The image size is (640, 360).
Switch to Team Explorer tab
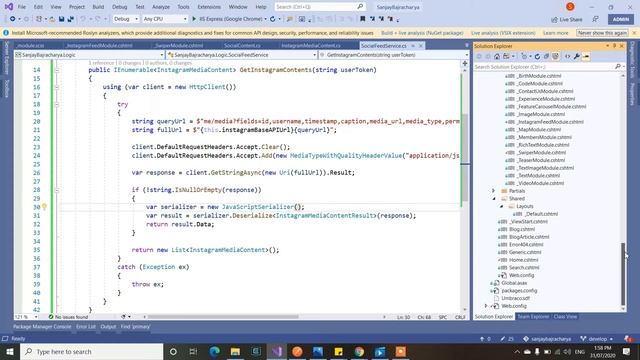(533, 316)
